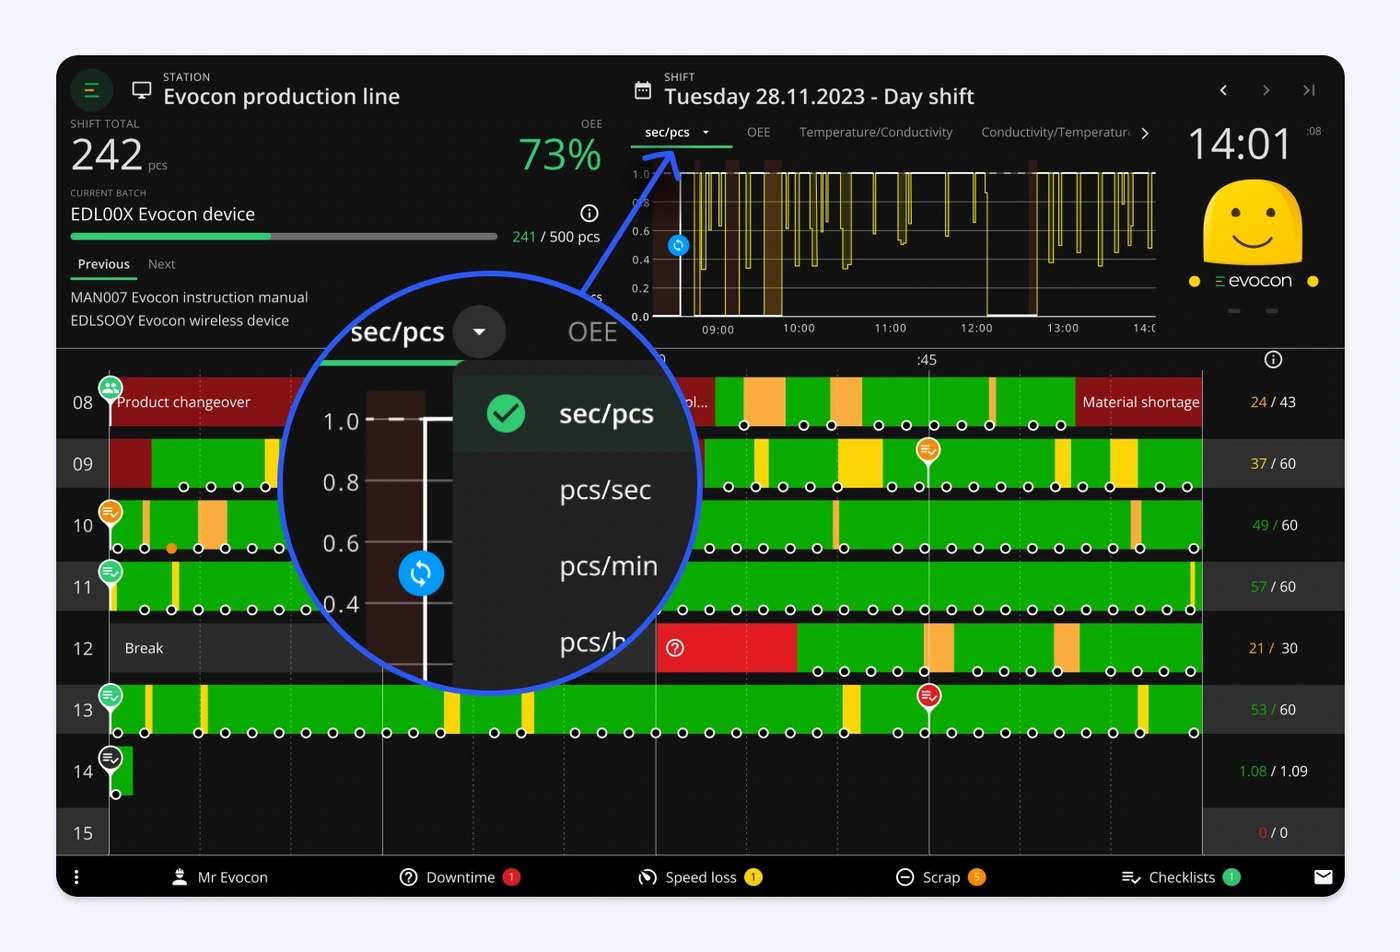The image size is (1400, 952).
Task: Open Speed loss button in bottom bar
Action: pyautogui.click(x=700, y=877)
